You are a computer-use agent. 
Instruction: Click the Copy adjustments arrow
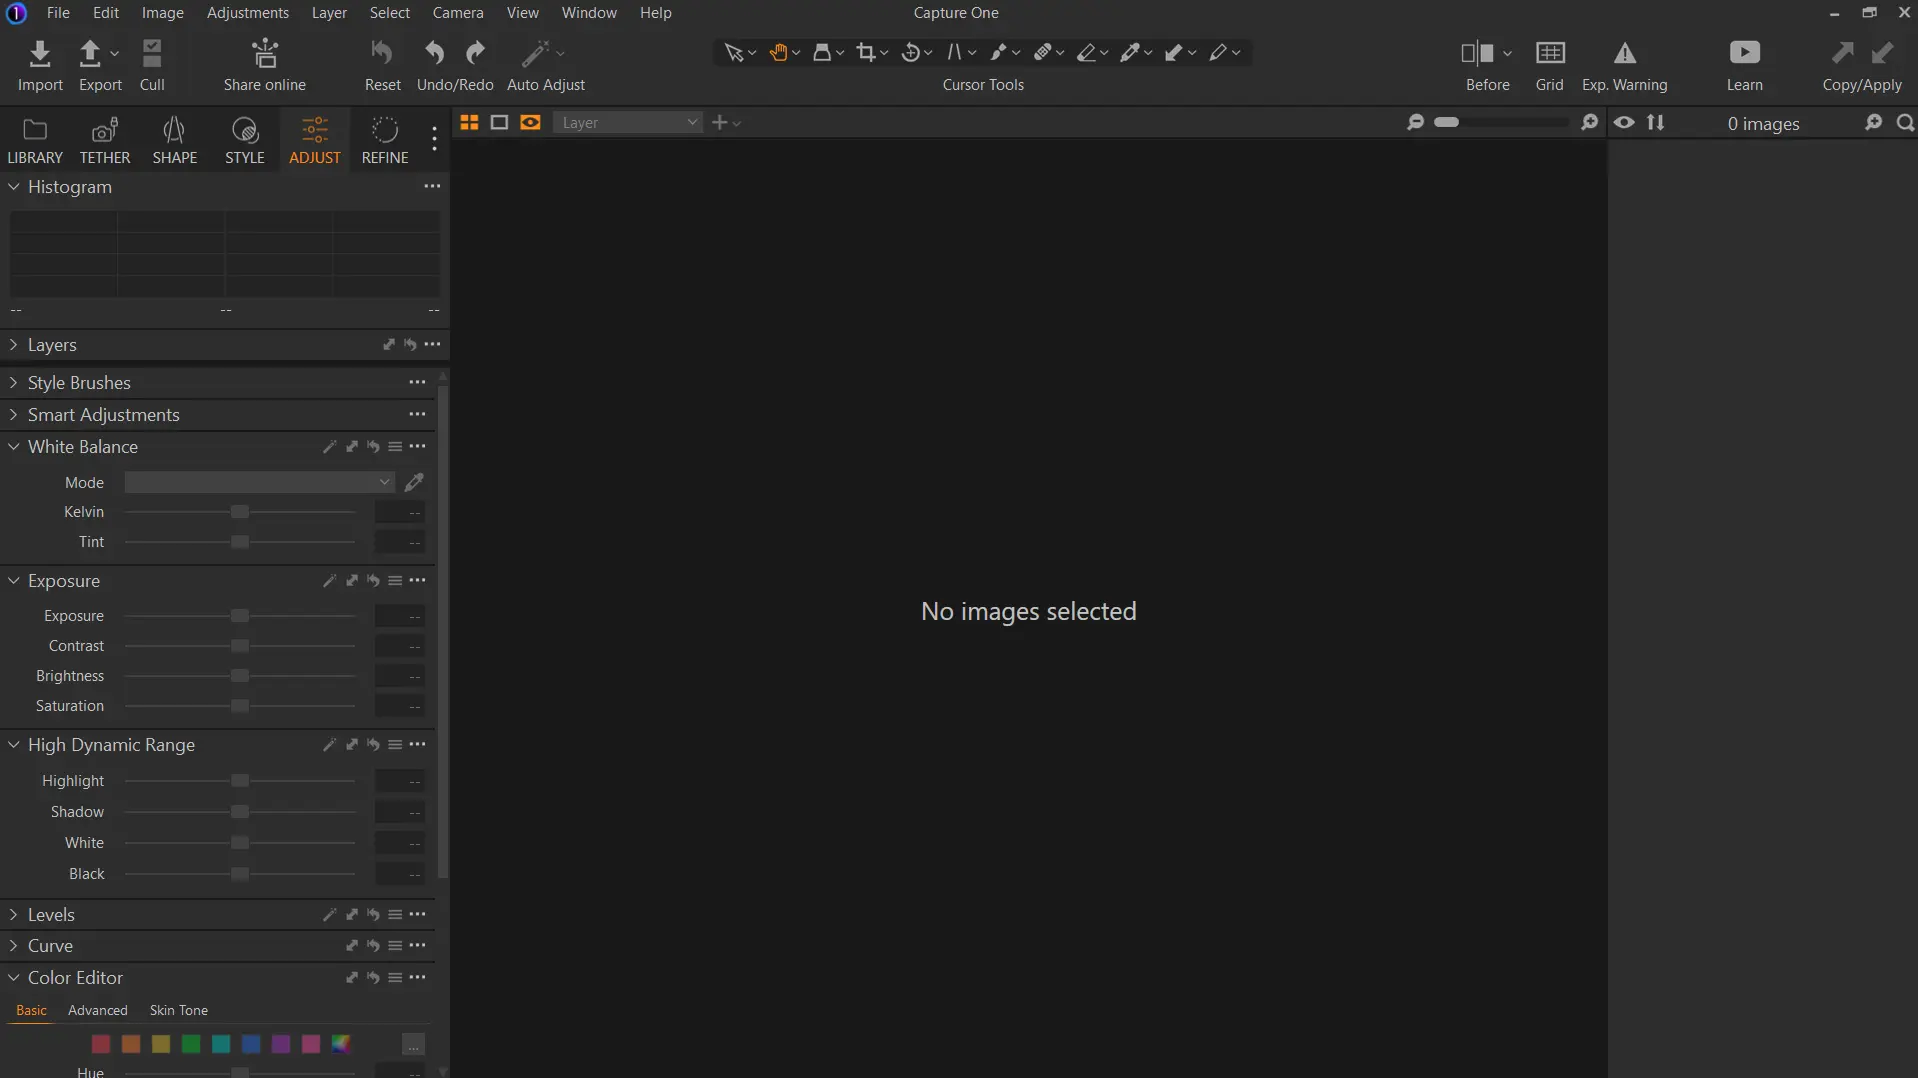1842,52
